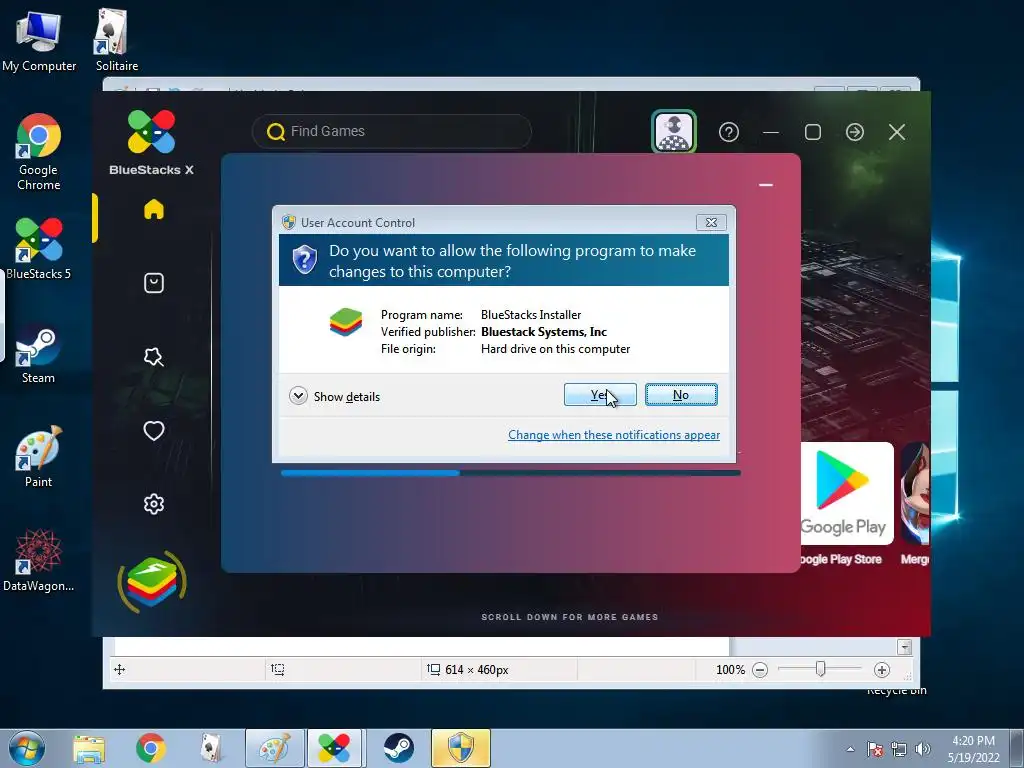Open BlueStacks 5 desktop shortcut
Screen dimensions: 1024x768
39,248
